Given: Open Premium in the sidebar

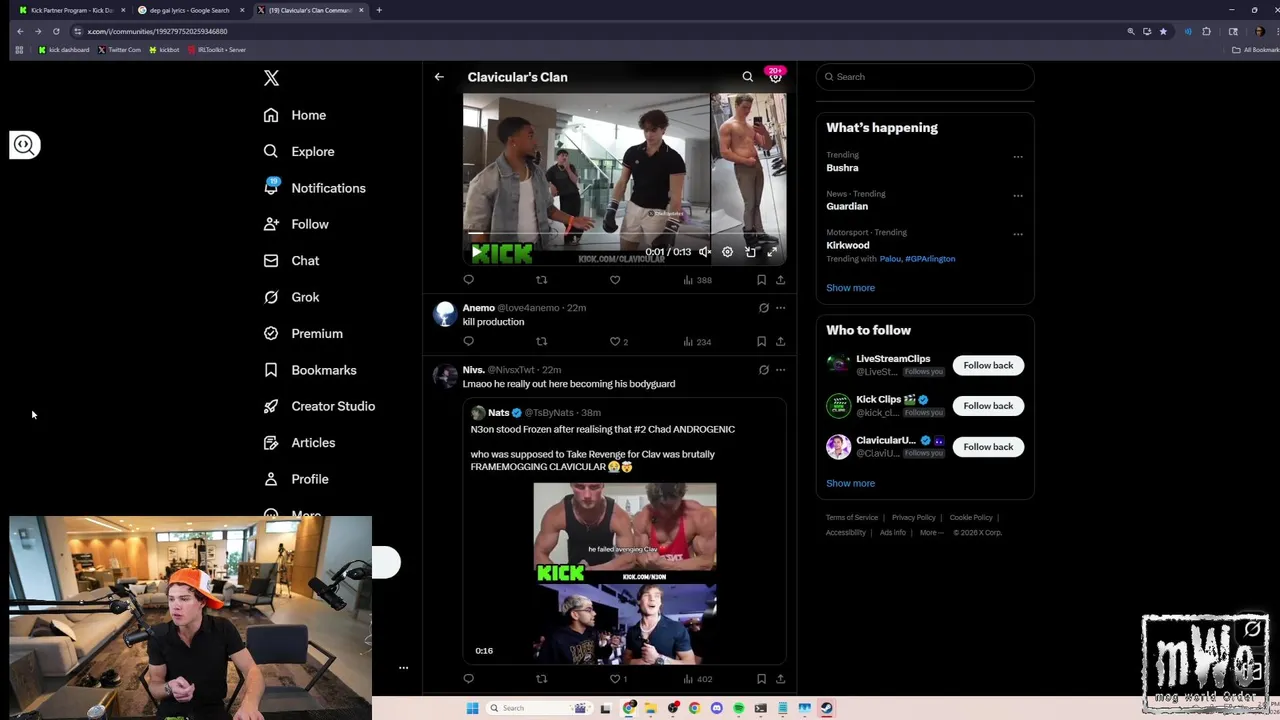Looking at the screenshot, I should click(x=303, y=334).
